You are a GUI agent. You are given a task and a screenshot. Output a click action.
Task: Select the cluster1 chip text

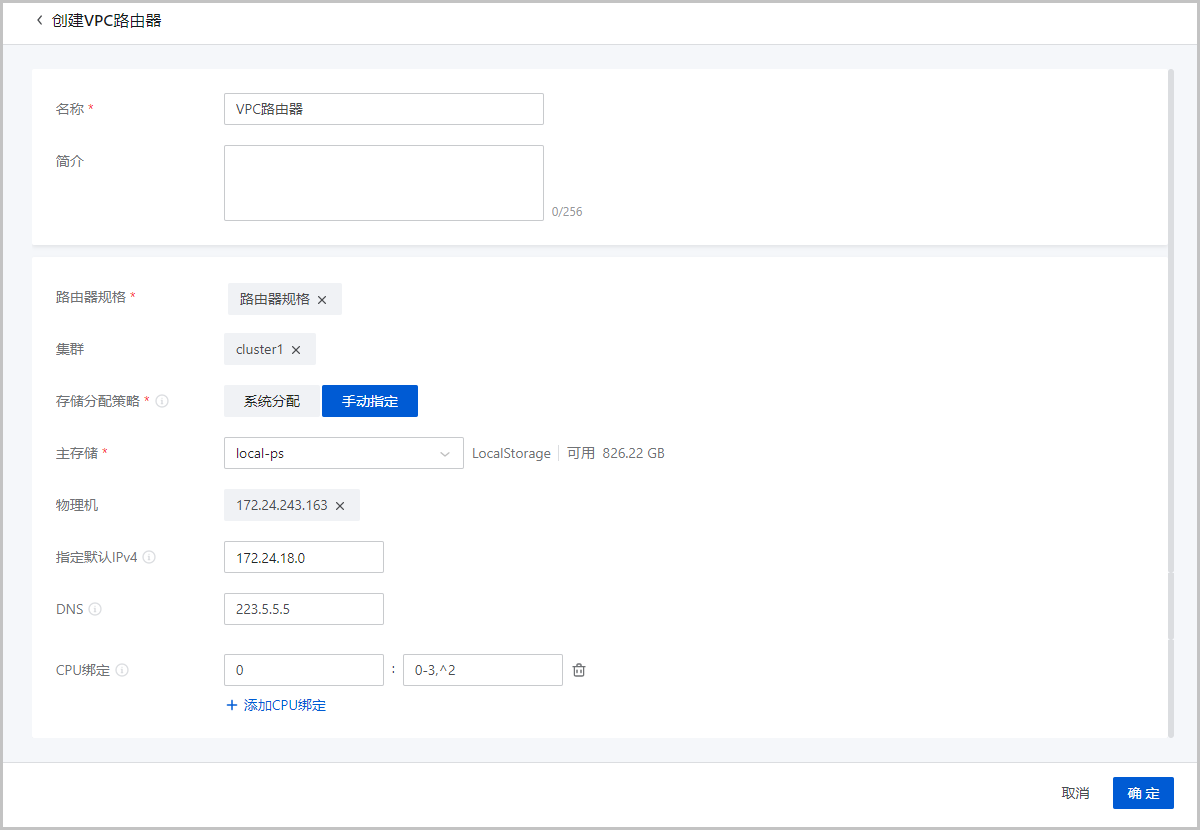260,350
